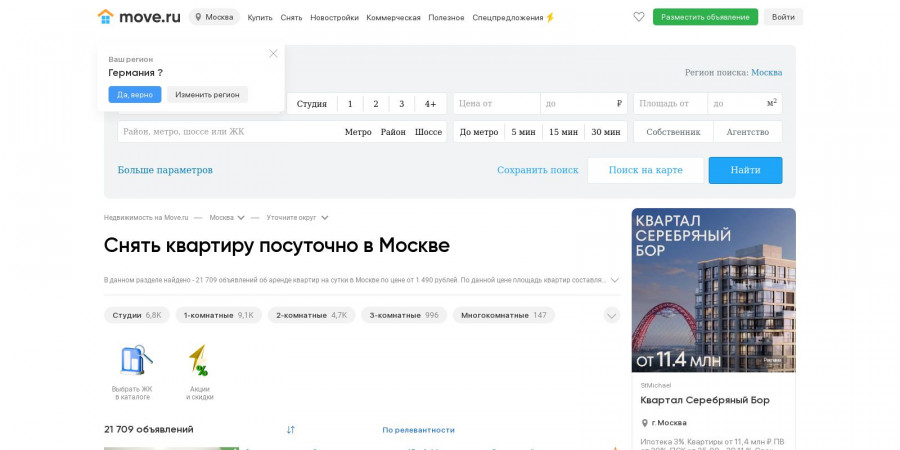Open Выбрать ЖК в каталоге icon
Image resolution: width=900 pixels, height=450 pixels.
click(135, 360)
